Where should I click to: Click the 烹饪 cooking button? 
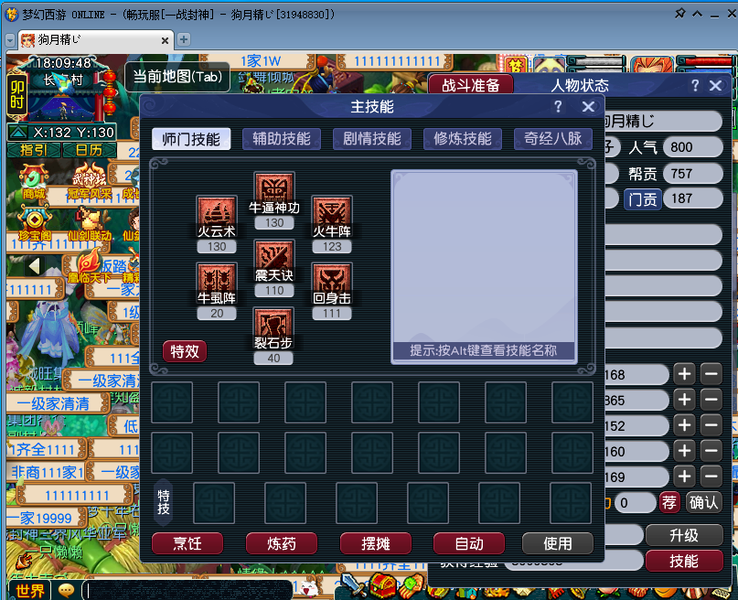click(x=187, y=544)
